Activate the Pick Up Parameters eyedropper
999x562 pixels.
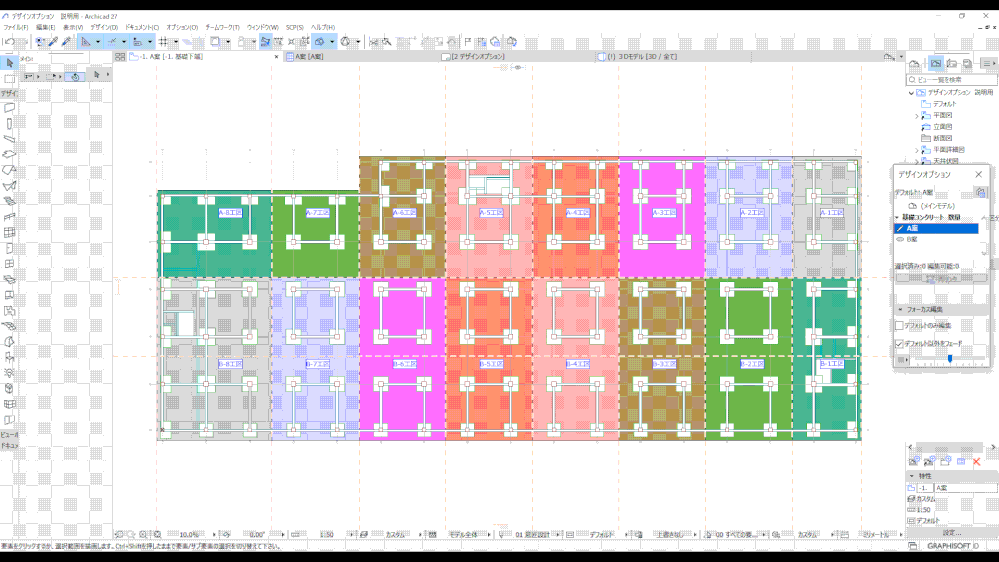(54, 42)
